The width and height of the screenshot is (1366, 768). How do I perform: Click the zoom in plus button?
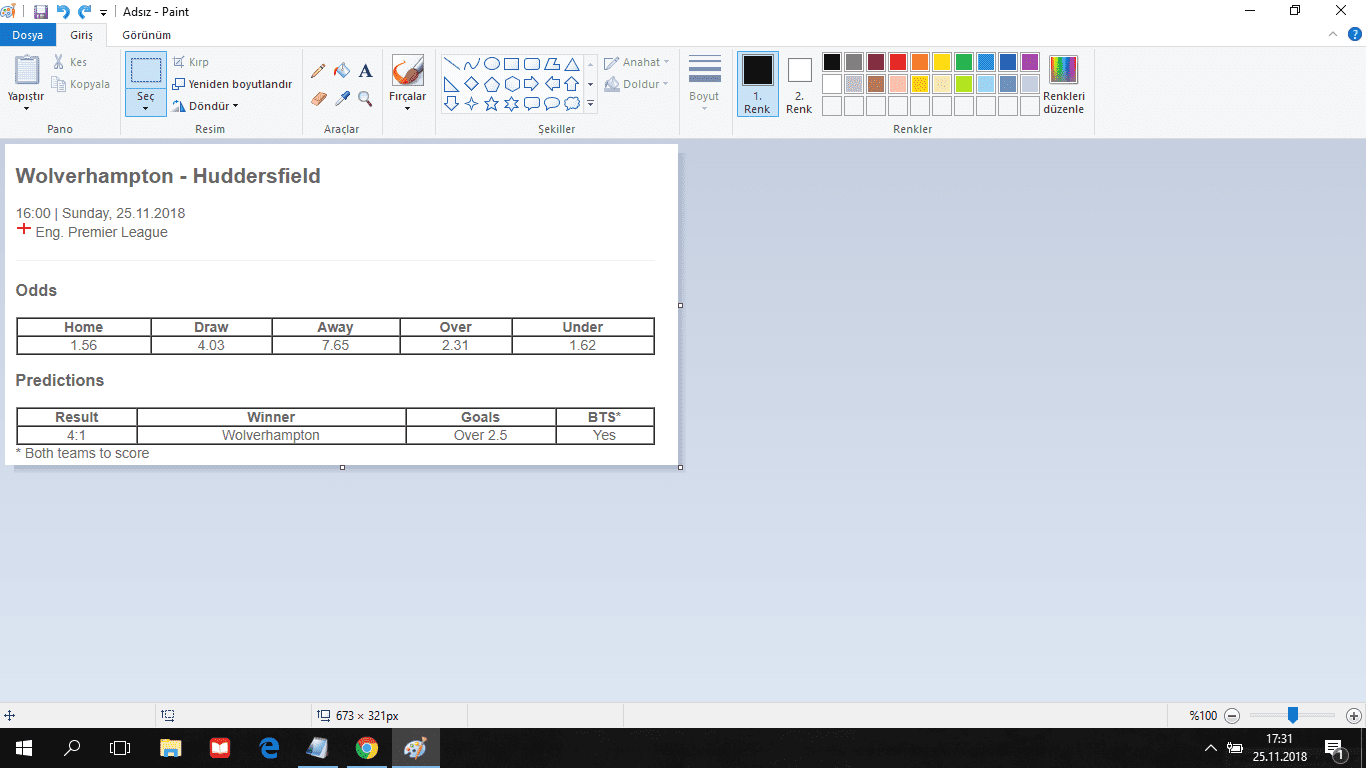1353,716
